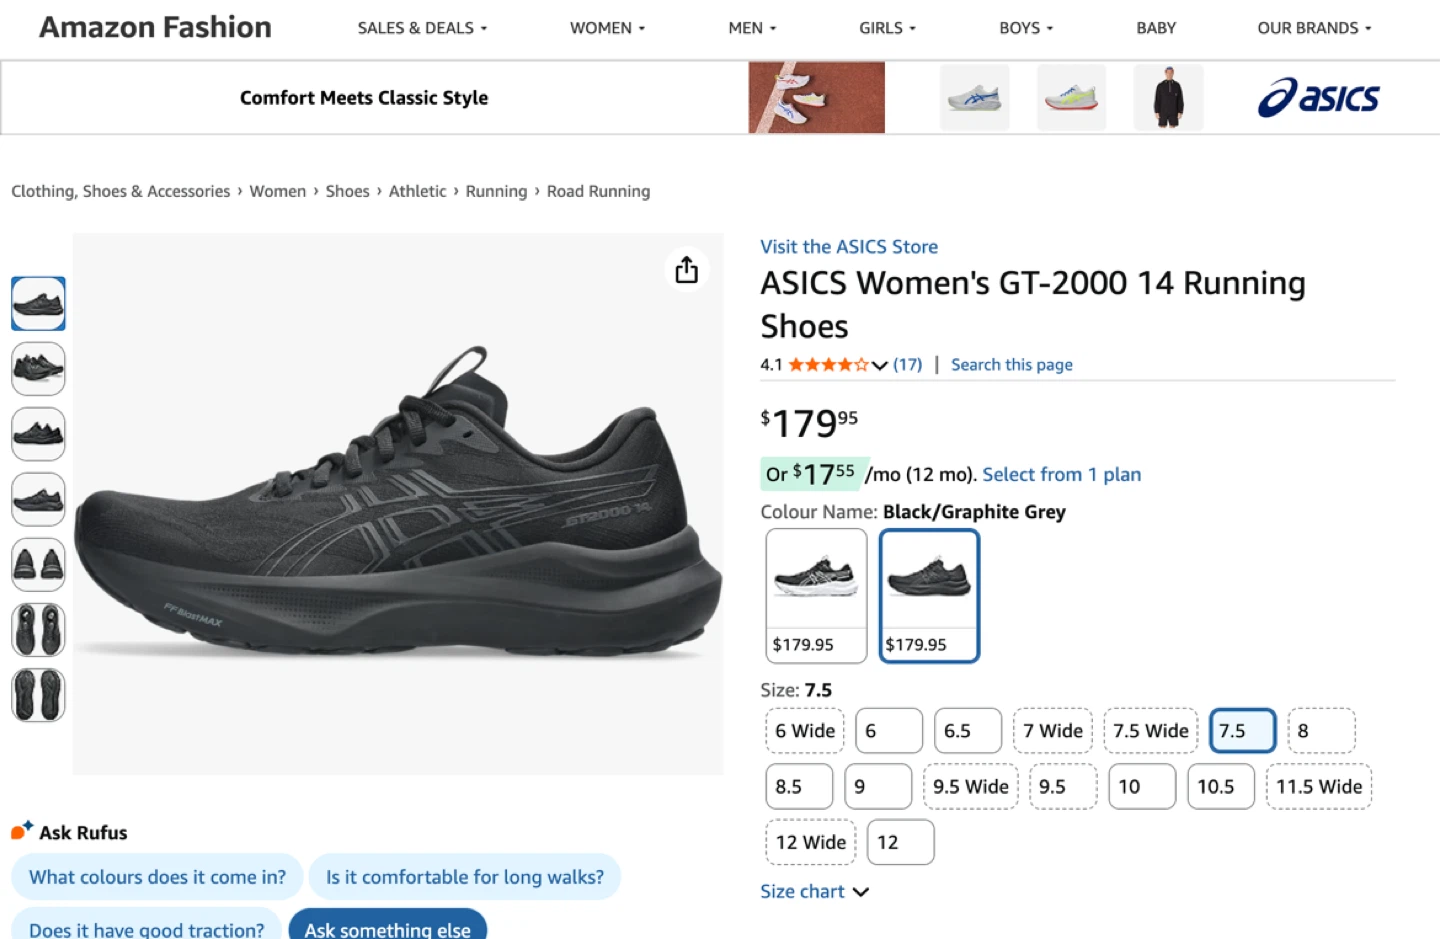Viewport: 1440px width, 939px height.
Task: Open the Our Brands dropdown menu
Action: 1314,28
